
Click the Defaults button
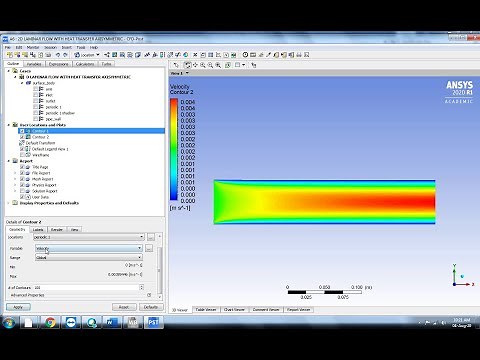[151, 307]
